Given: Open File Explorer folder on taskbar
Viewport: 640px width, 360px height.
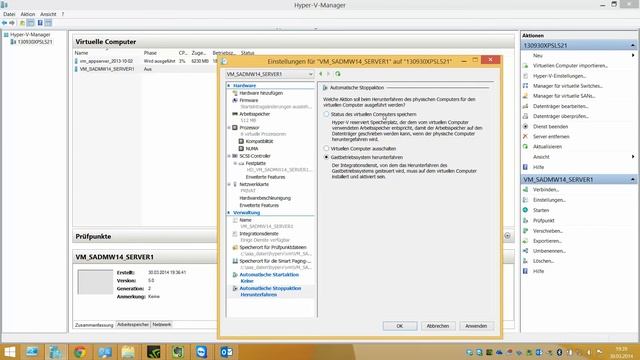Looking at the screenshot, I should pyautogui.click(x=128, y=352).
